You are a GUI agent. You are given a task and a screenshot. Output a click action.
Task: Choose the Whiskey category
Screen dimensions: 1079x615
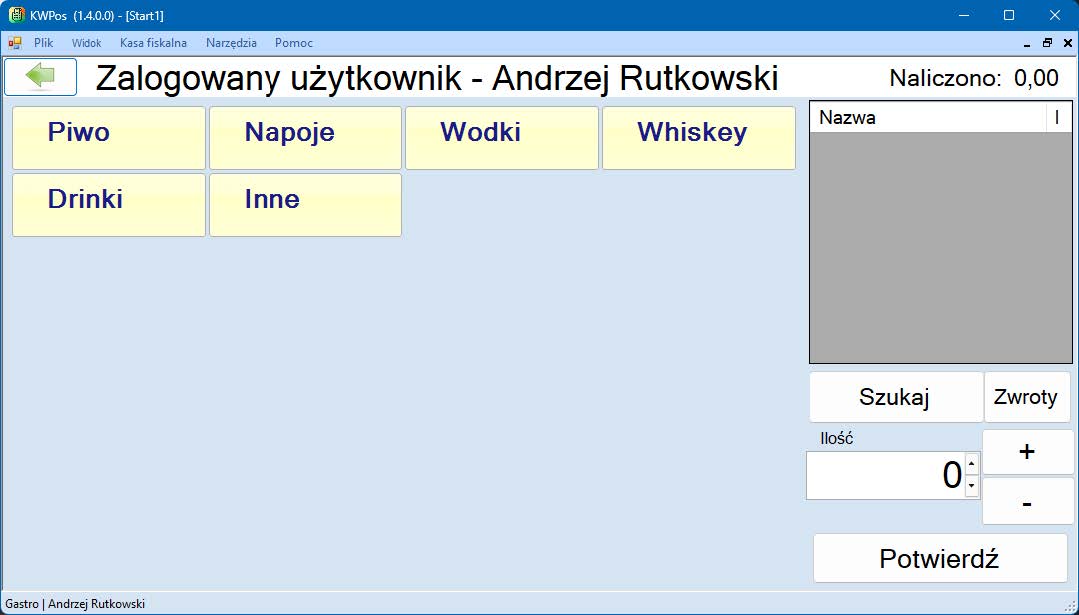tap(698, 138)
